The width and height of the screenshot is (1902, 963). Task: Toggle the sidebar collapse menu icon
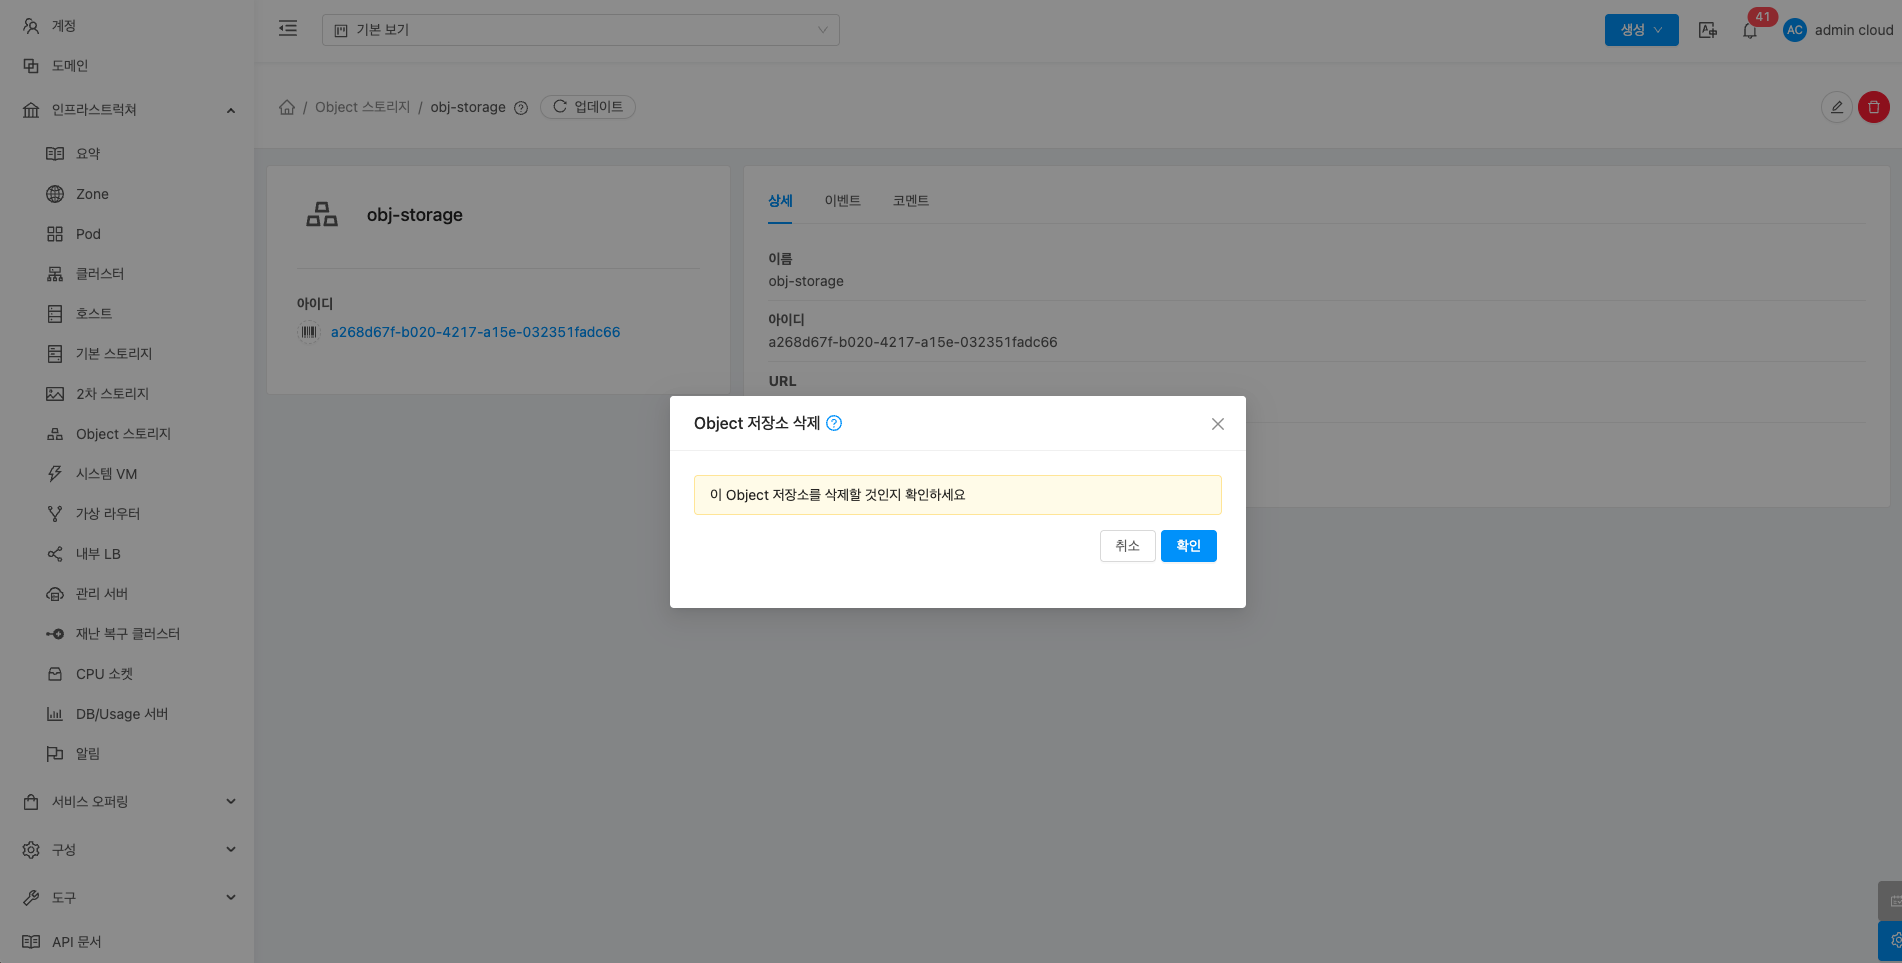pyautogui.click(x=288, y=29)
